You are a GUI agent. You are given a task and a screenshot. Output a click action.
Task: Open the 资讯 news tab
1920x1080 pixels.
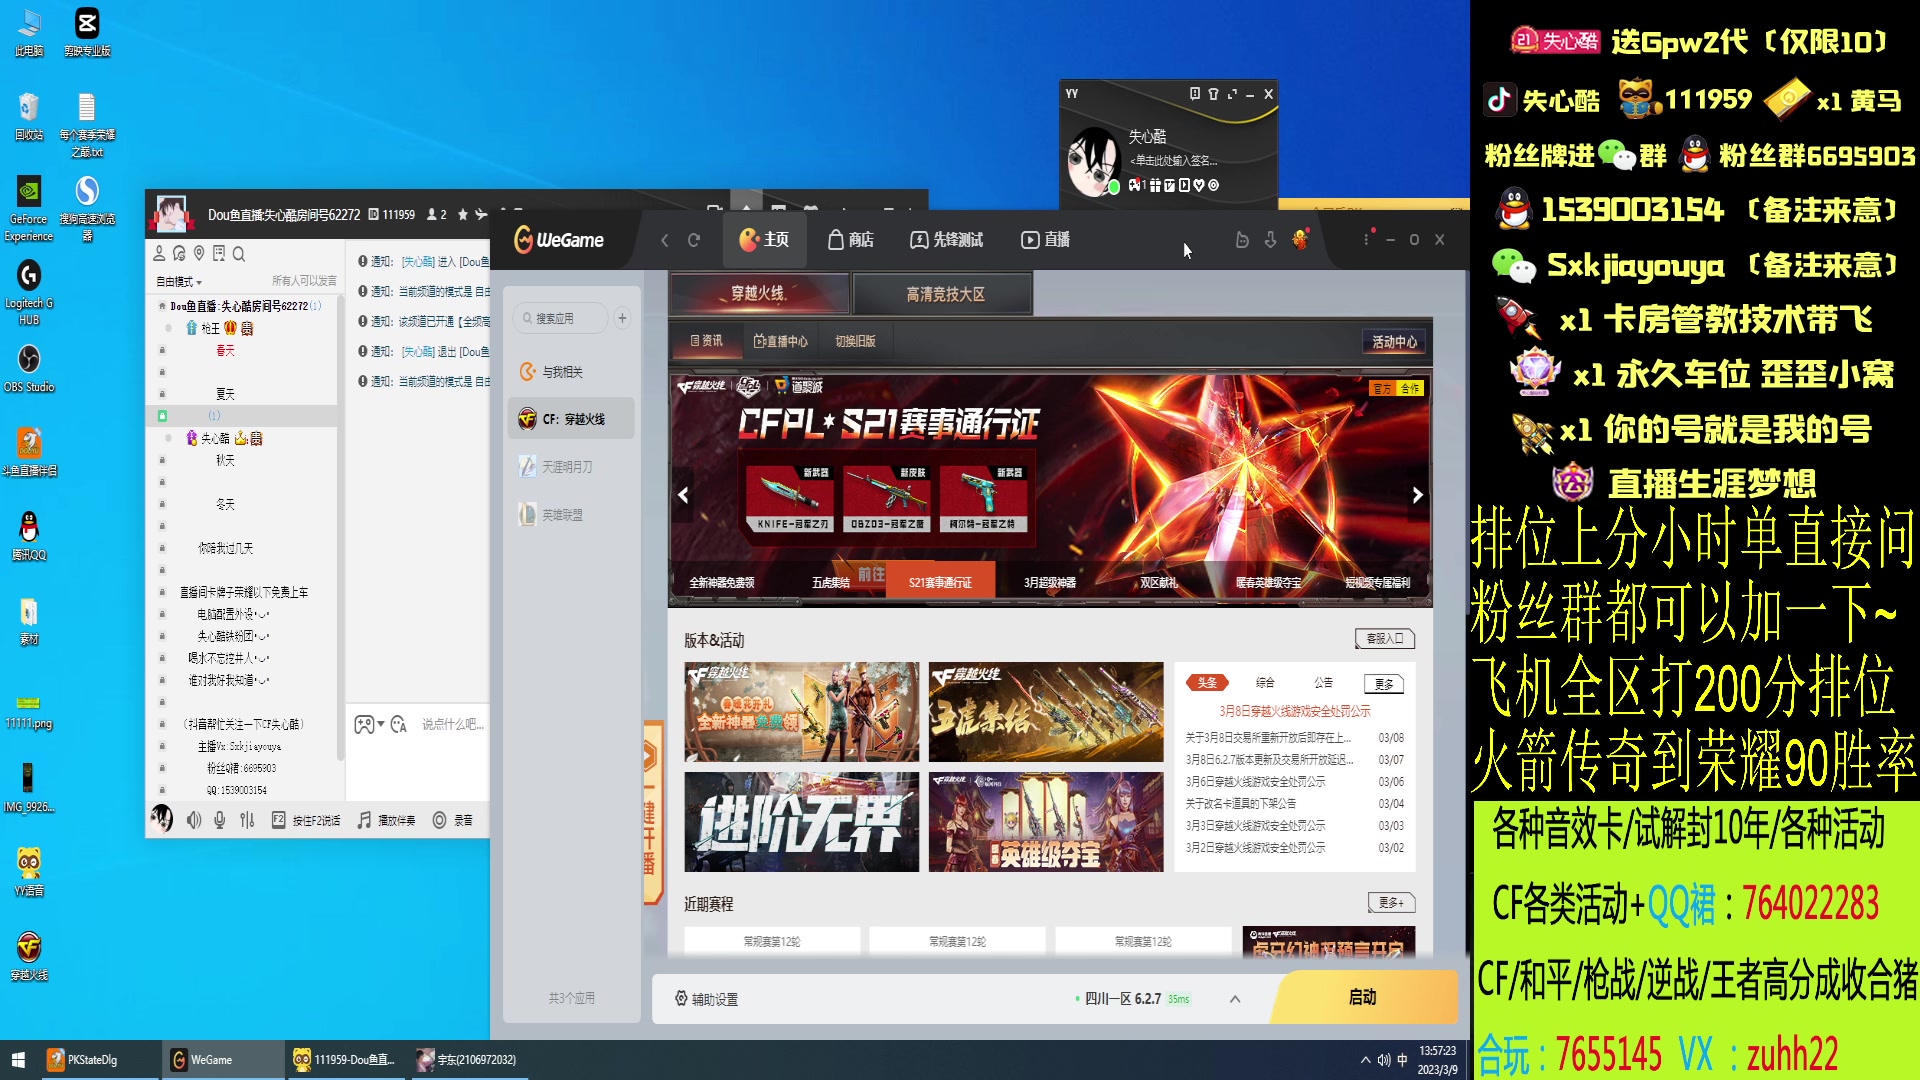706,341
